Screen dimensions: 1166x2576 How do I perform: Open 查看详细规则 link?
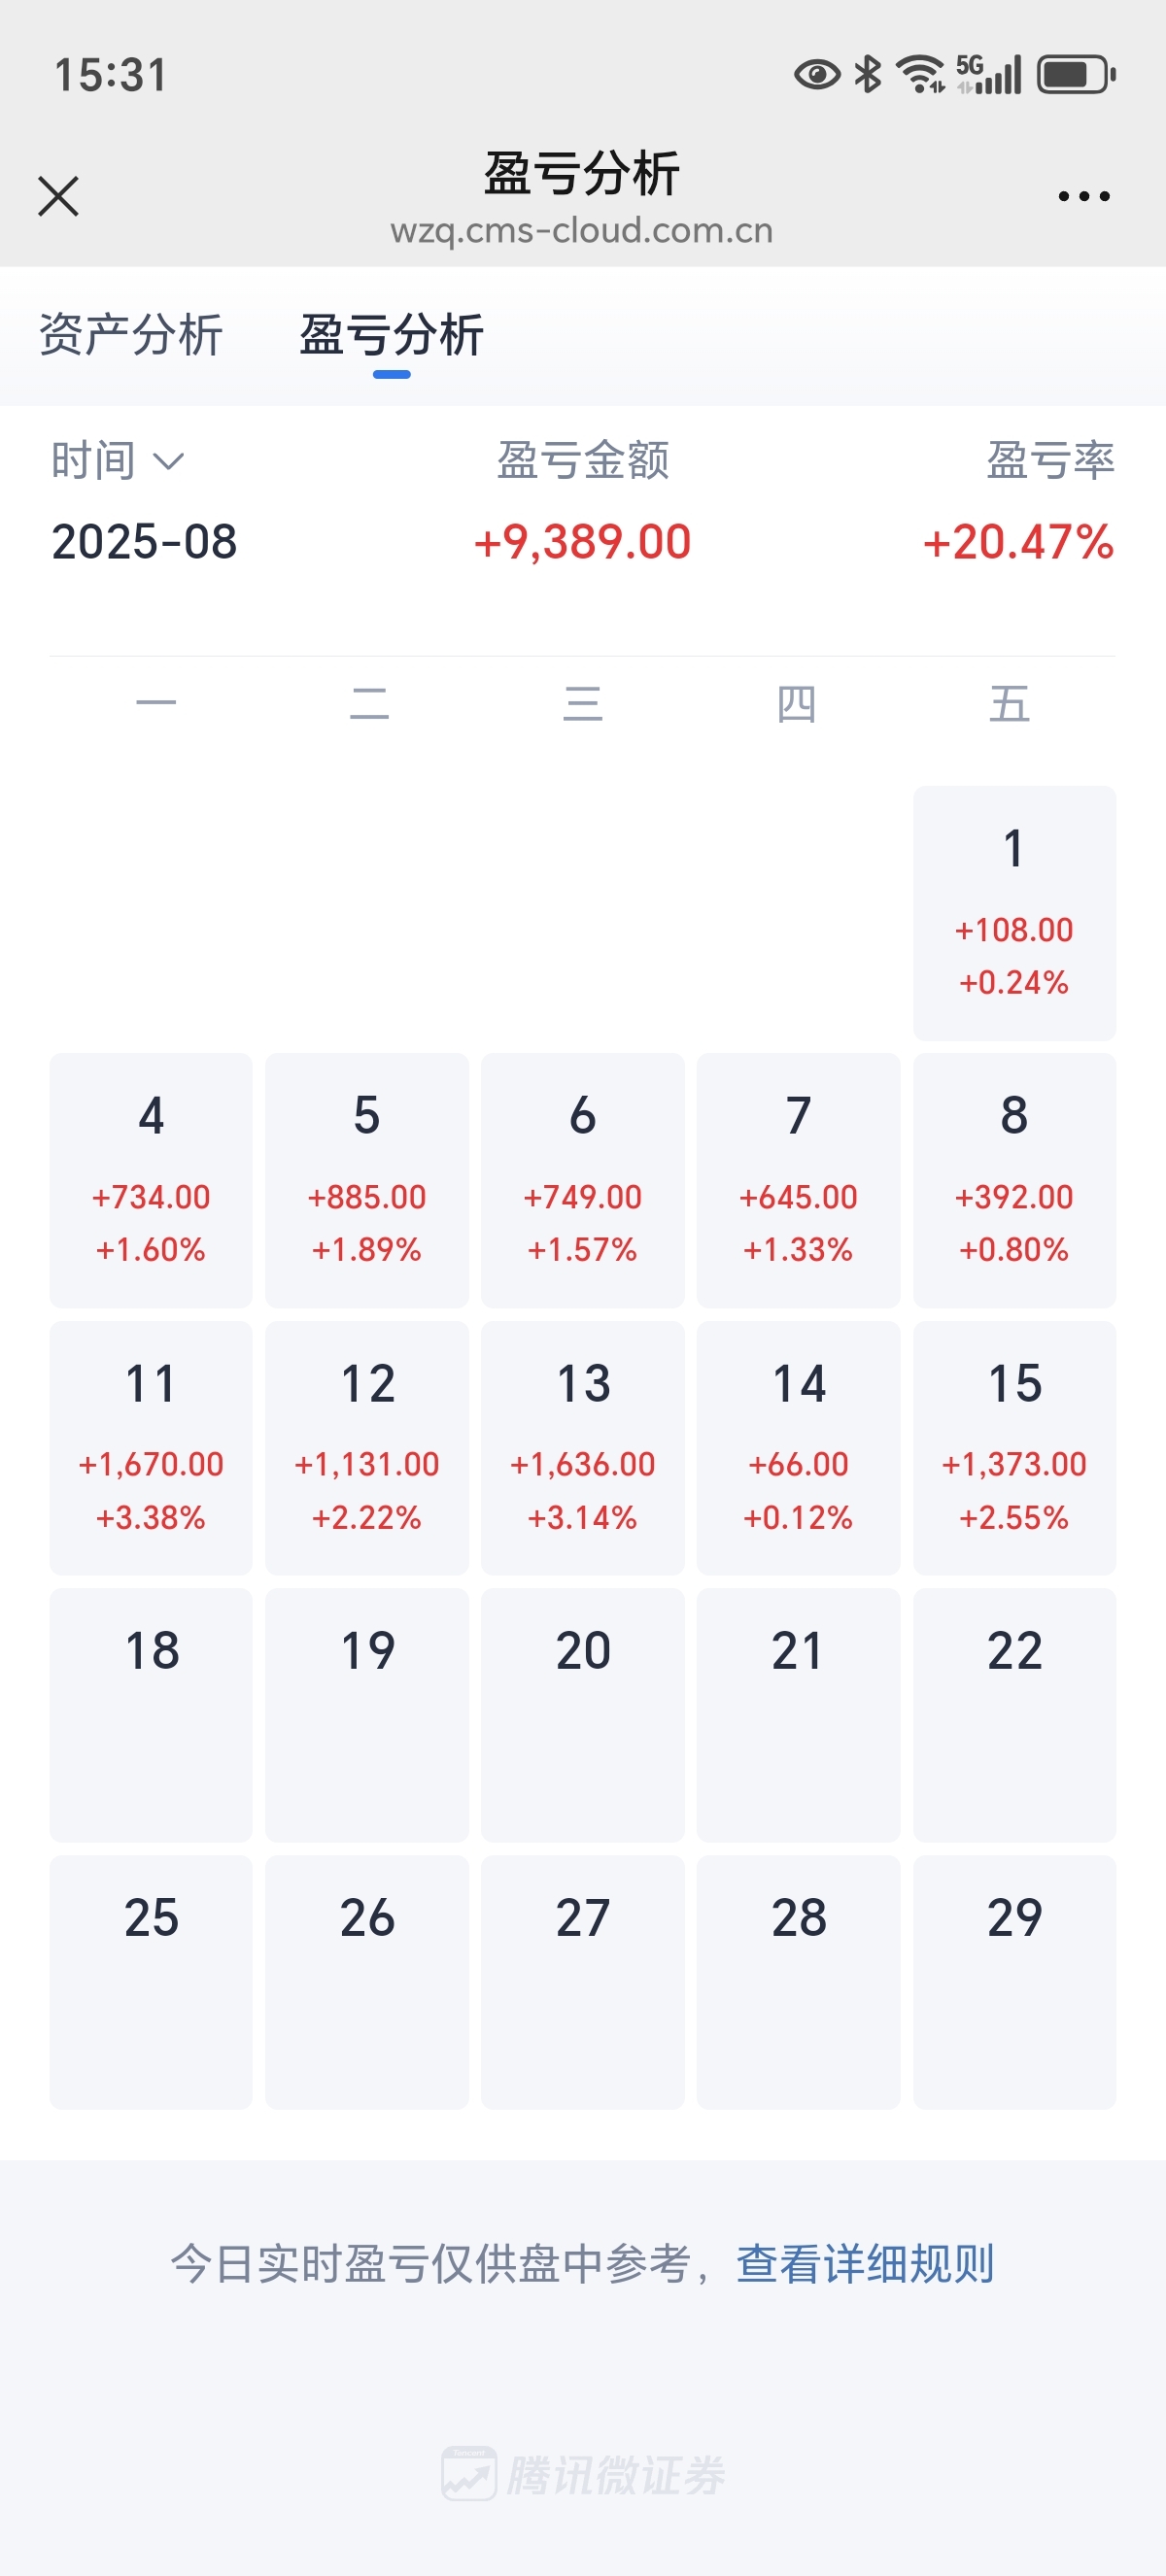865,2264
